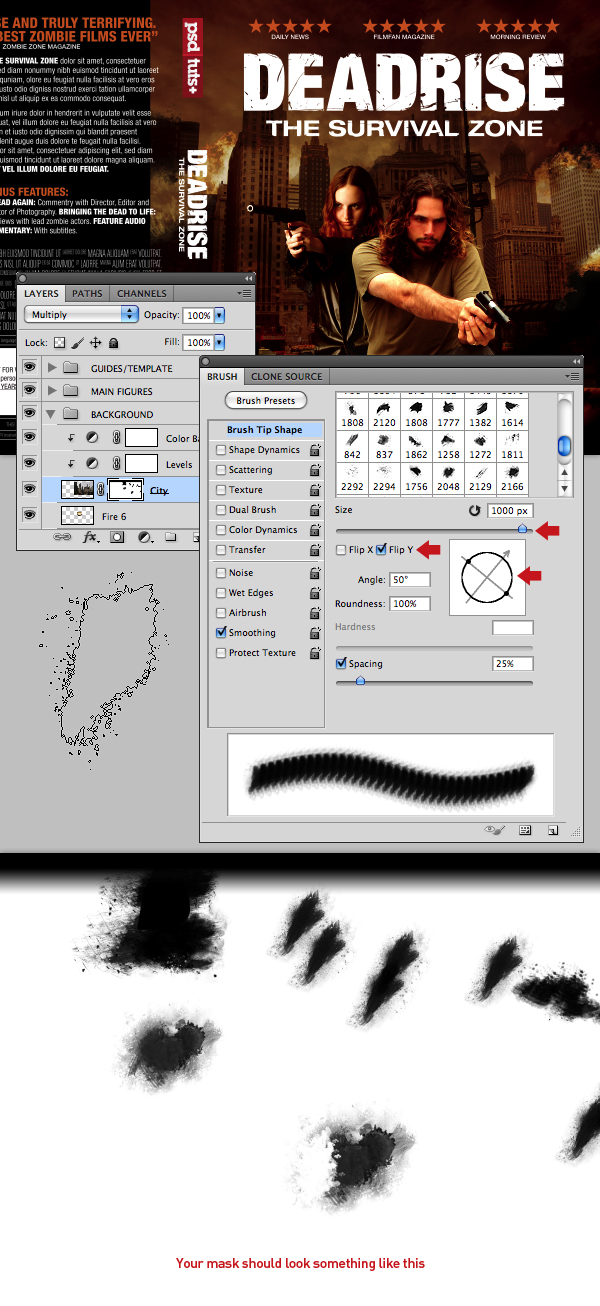
Task: Create new group with folder icon
Action: click(x=170, y=537)
